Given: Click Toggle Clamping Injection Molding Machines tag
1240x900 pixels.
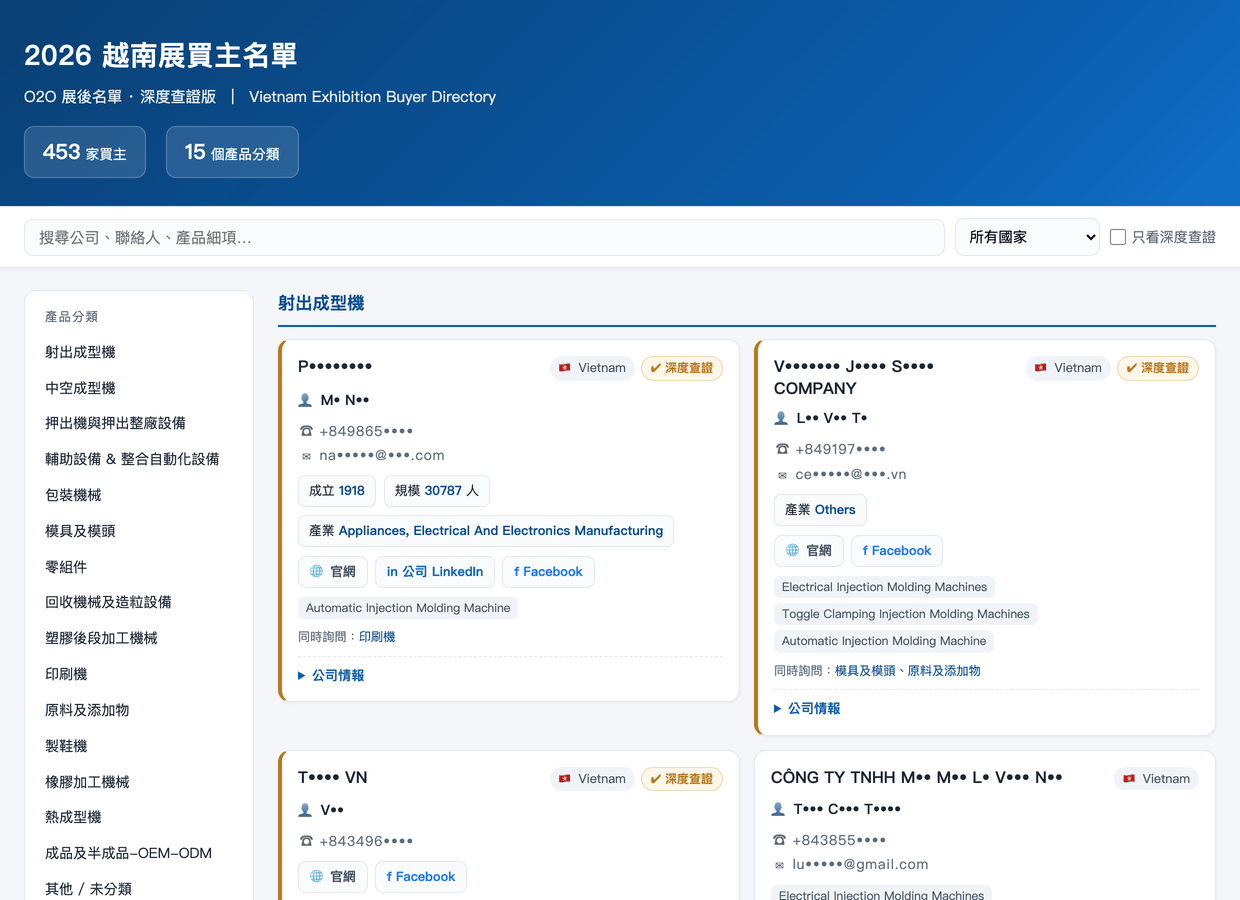Looking at the screenshot, I should pos(906,614).
